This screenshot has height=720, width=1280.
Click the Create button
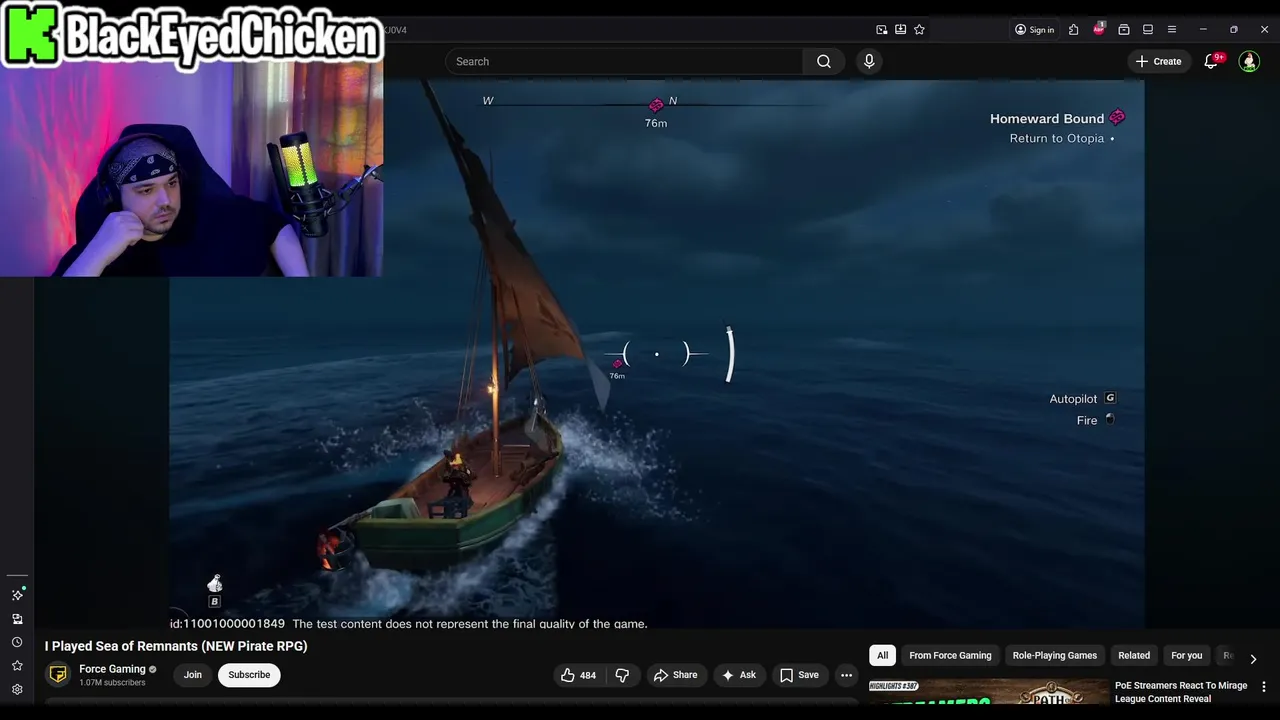pyautogui.click(x=1159, y=61)
